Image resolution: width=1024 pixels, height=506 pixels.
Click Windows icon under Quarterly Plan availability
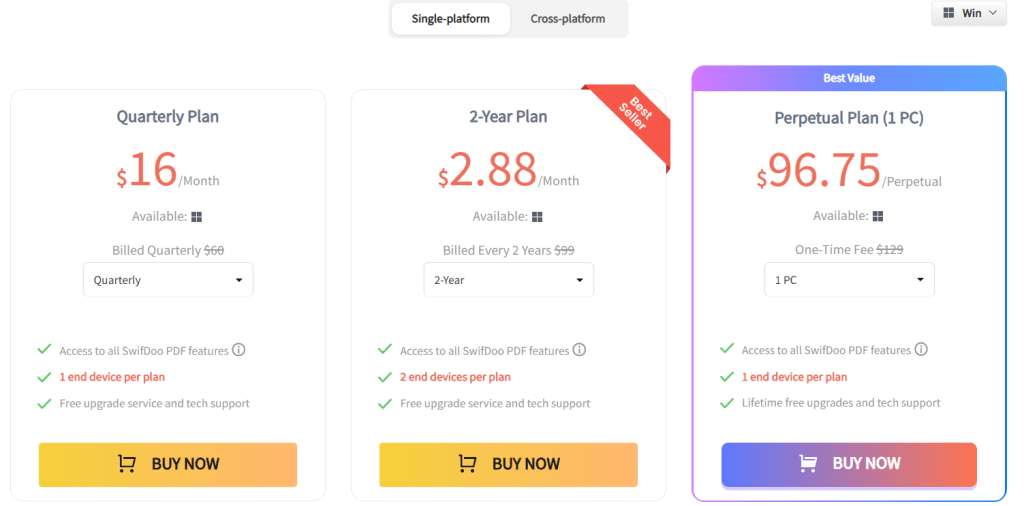pyautogui.click(x=197, y=217)
